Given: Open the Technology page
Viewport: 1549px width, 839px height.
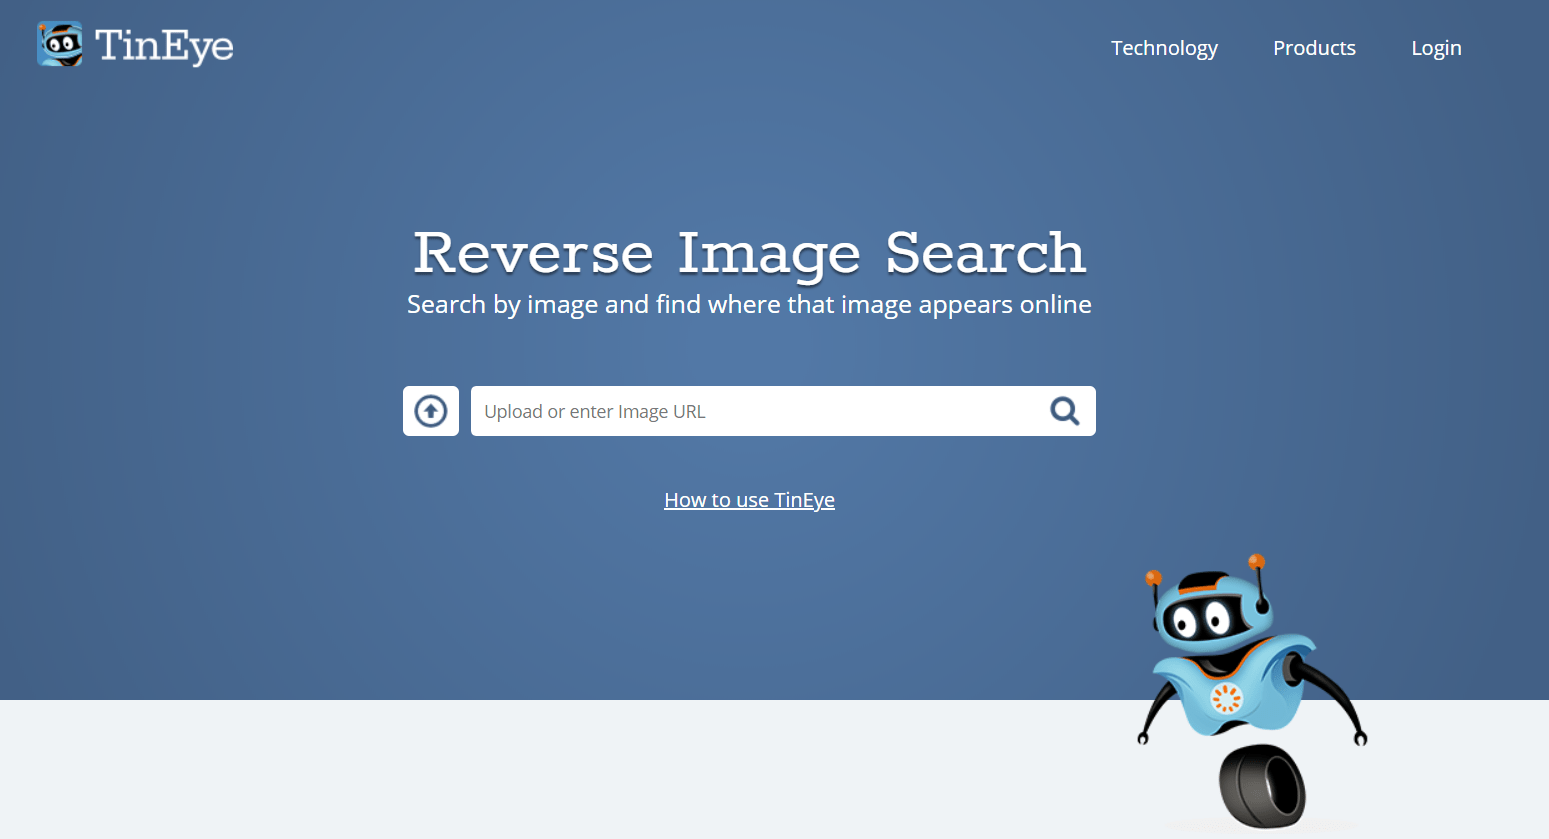Looking at the screenshot, I should pyautogui.click(x=1164, y=47).
